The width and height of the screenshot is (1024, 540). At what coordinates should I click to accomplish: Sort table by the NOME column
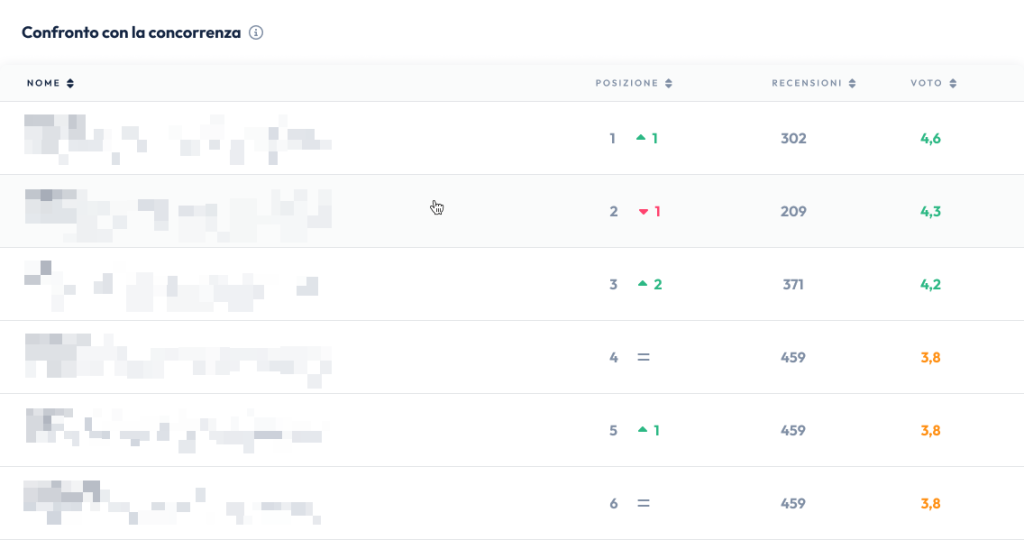pos(51,83)
